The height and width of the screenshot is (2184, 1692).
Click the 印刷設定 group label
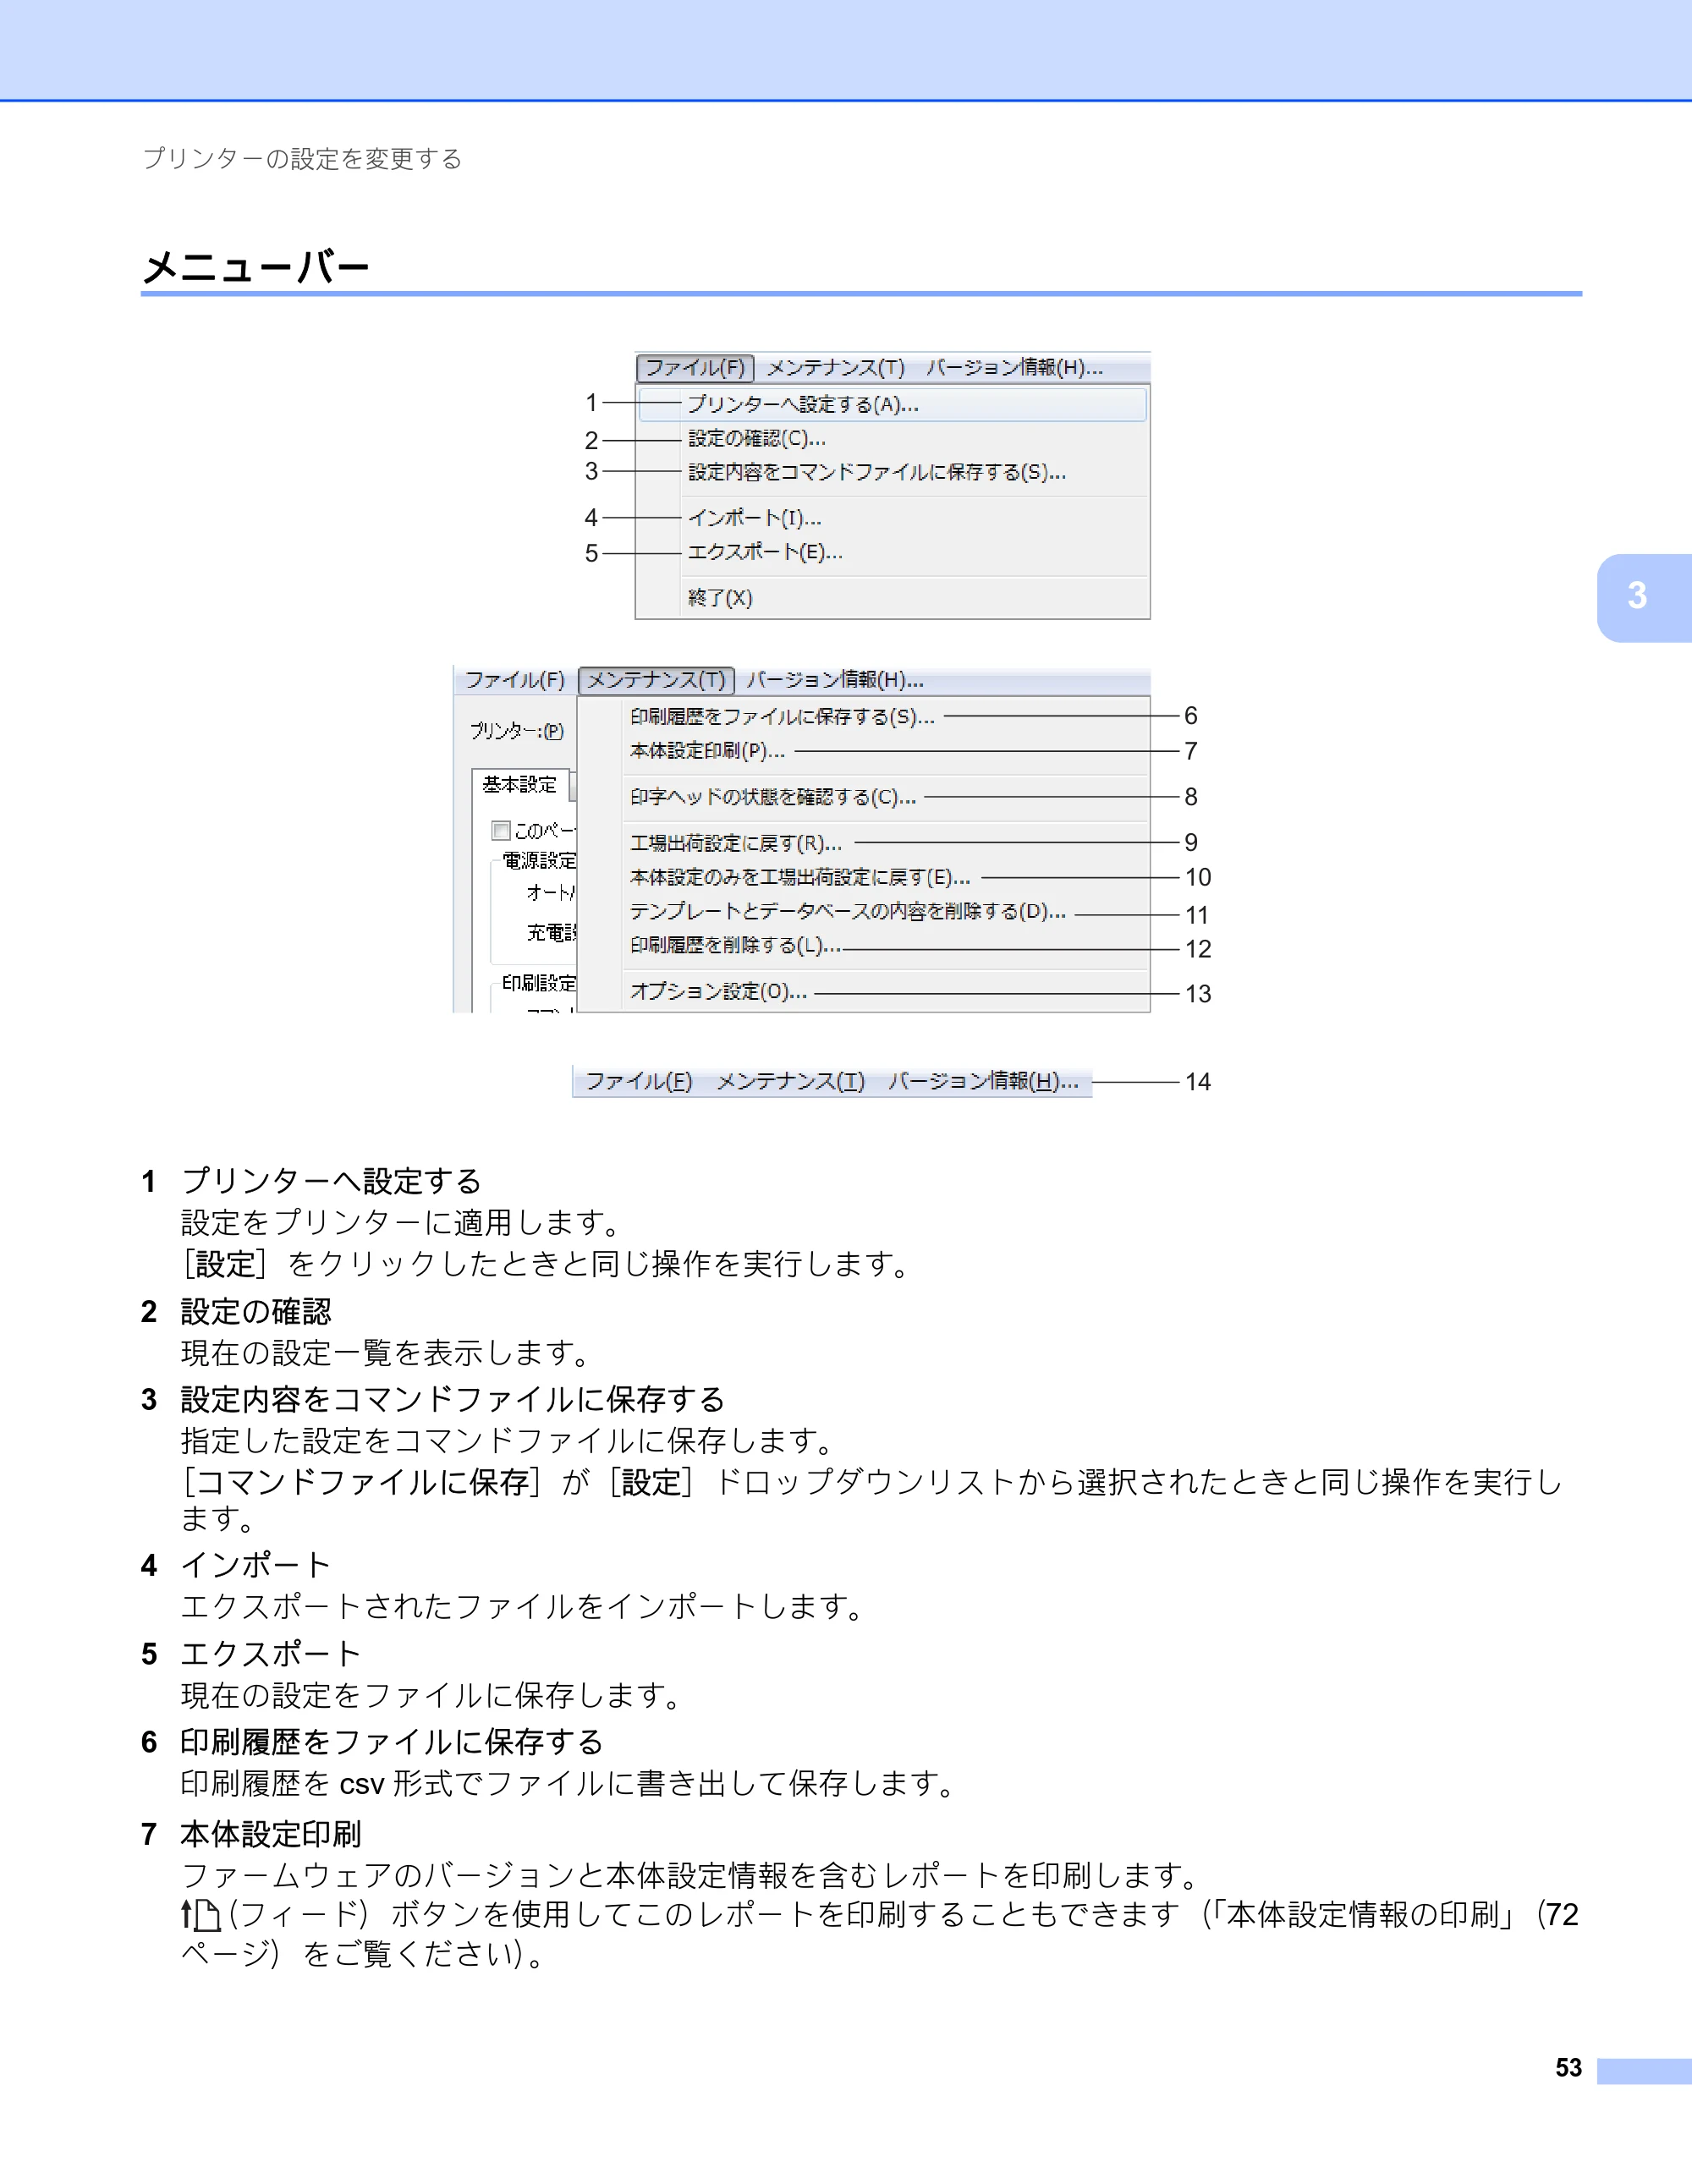pos(539,983)
